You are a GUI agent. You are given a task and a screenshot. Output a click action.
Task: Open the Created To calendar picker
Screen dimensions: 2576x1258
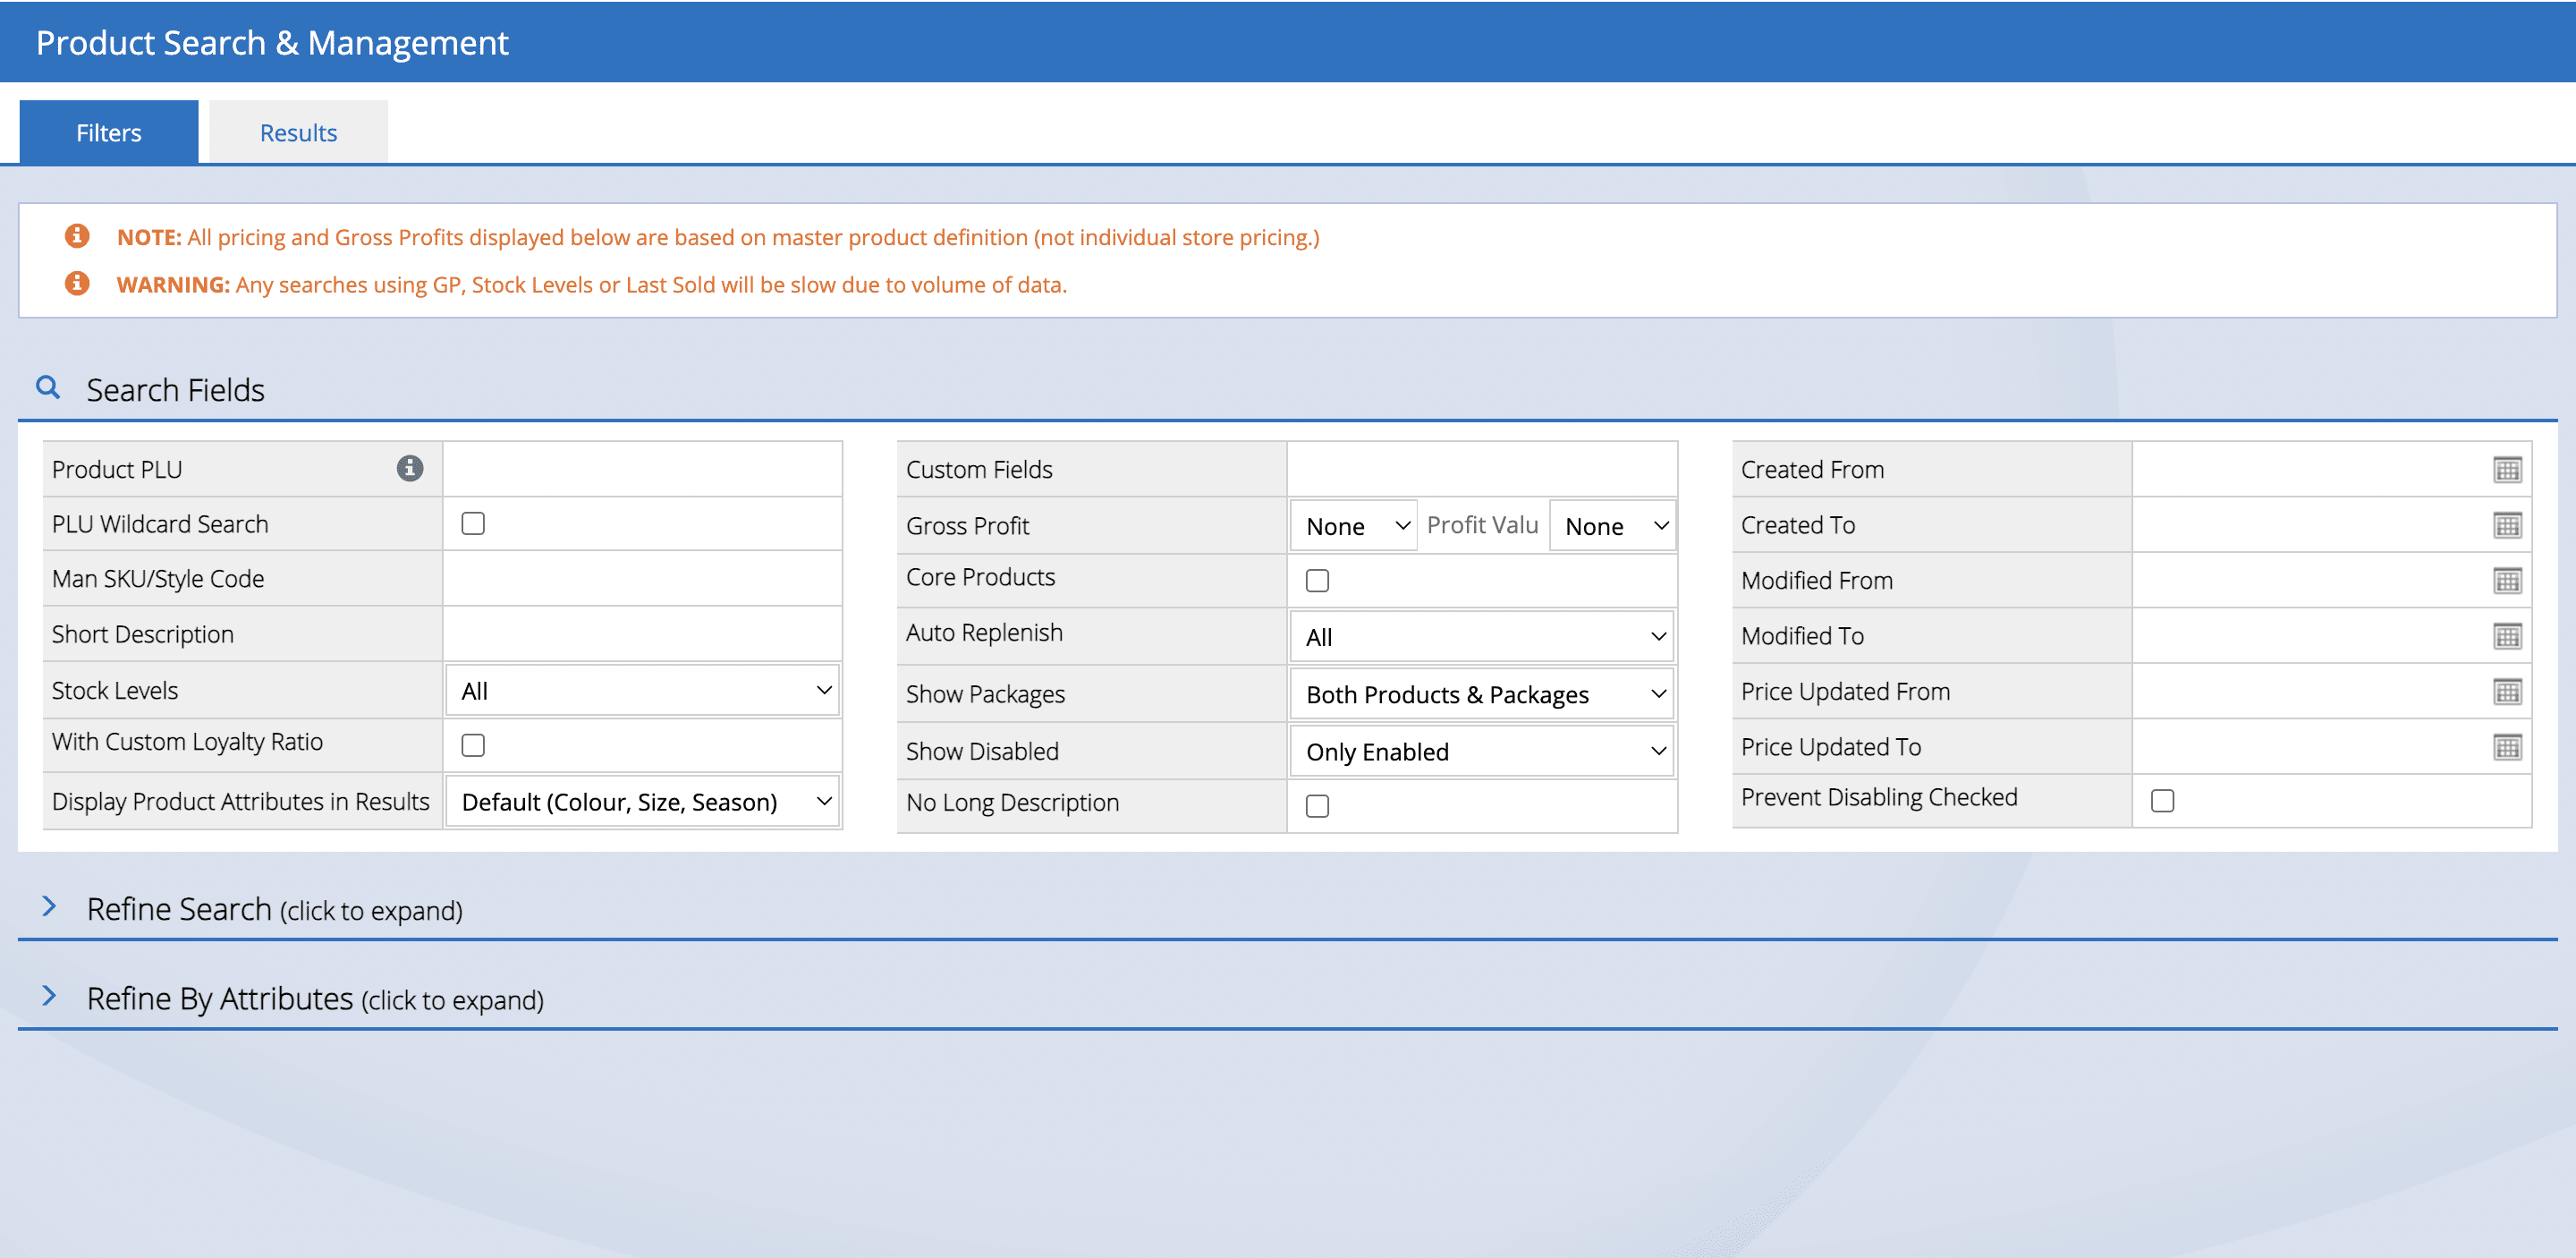tap(2507, 525)
